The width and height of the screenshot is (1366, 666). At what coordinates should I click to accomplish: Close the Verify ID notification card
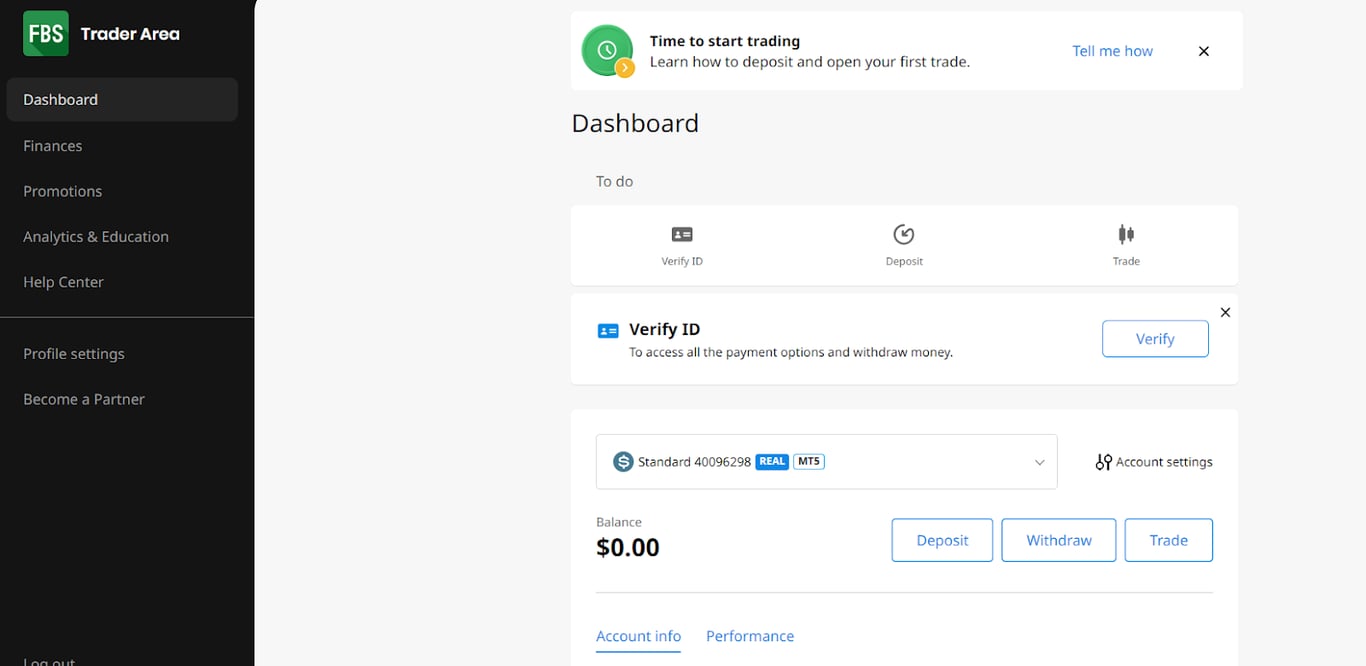tap(1225, 312)
